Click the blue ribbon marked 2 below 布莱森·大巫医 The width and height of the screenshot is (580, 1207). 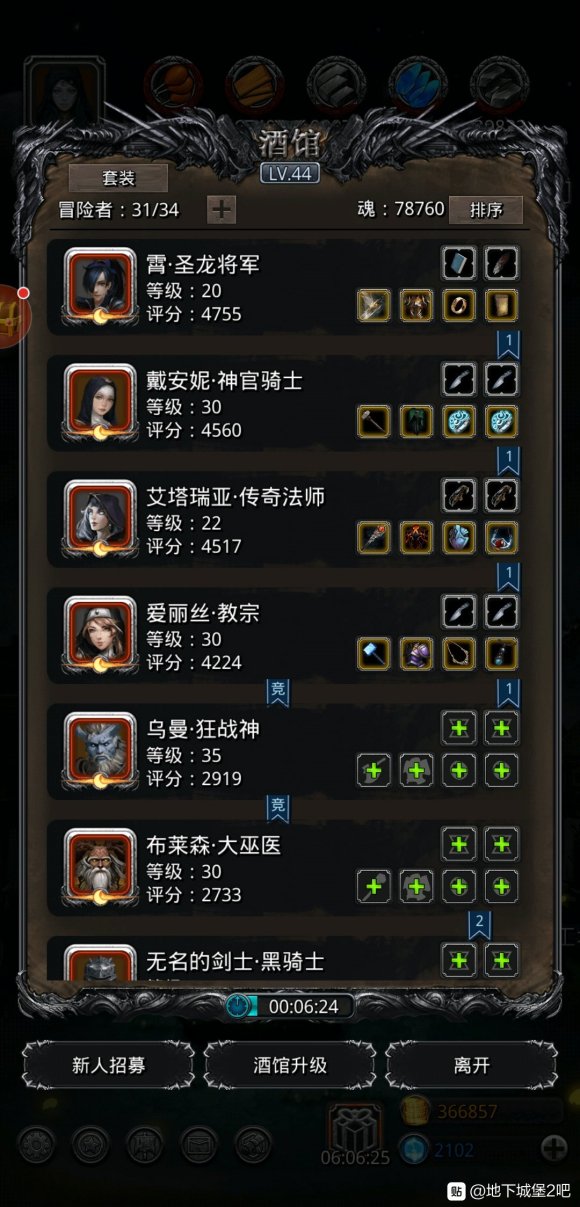[x=480, y=924]
